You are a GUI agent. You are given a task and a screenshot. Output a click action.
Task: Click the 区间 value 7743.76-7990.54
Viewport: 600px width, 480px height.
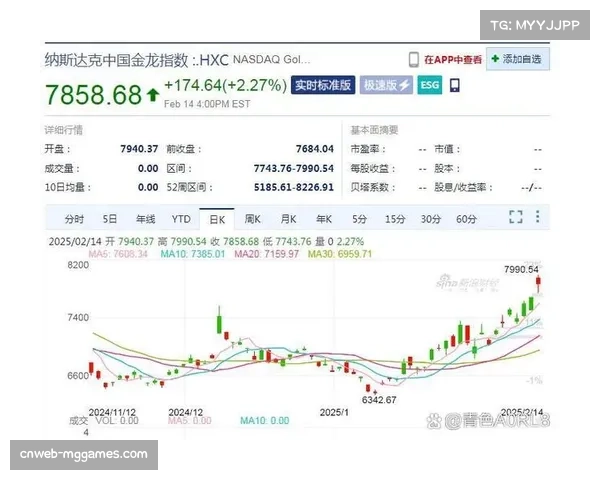click(x=293, y=168)
